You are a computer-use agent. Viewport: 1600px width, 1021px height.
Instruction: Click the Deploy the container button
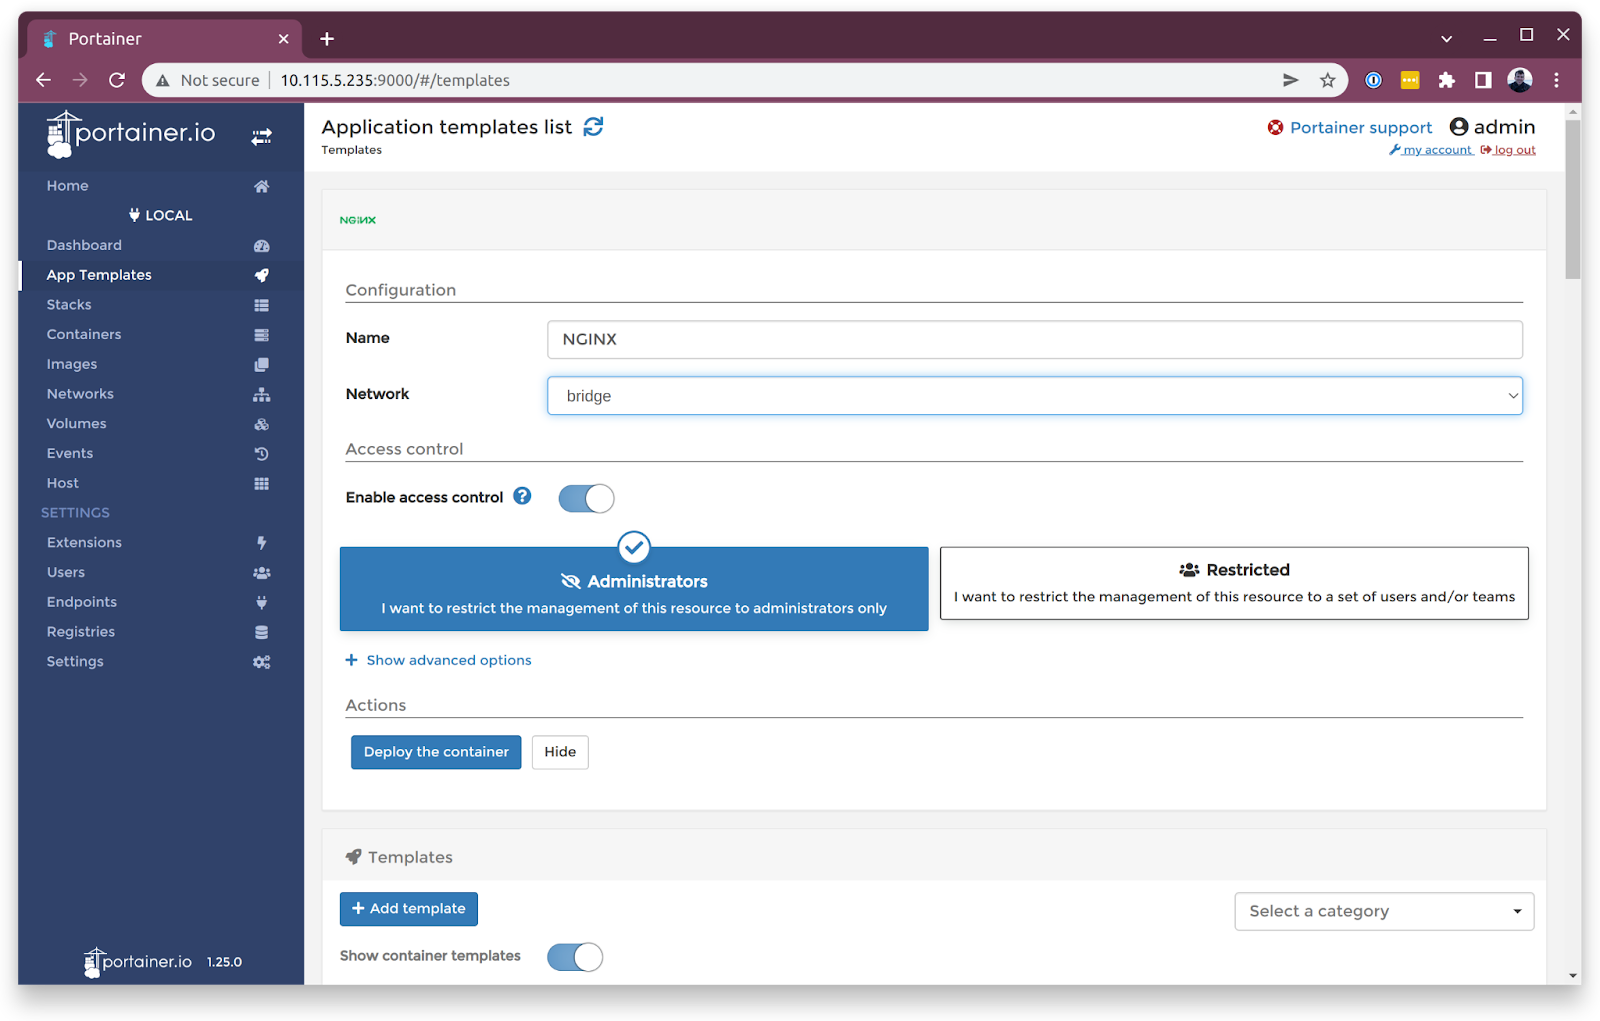pos(435,752)
